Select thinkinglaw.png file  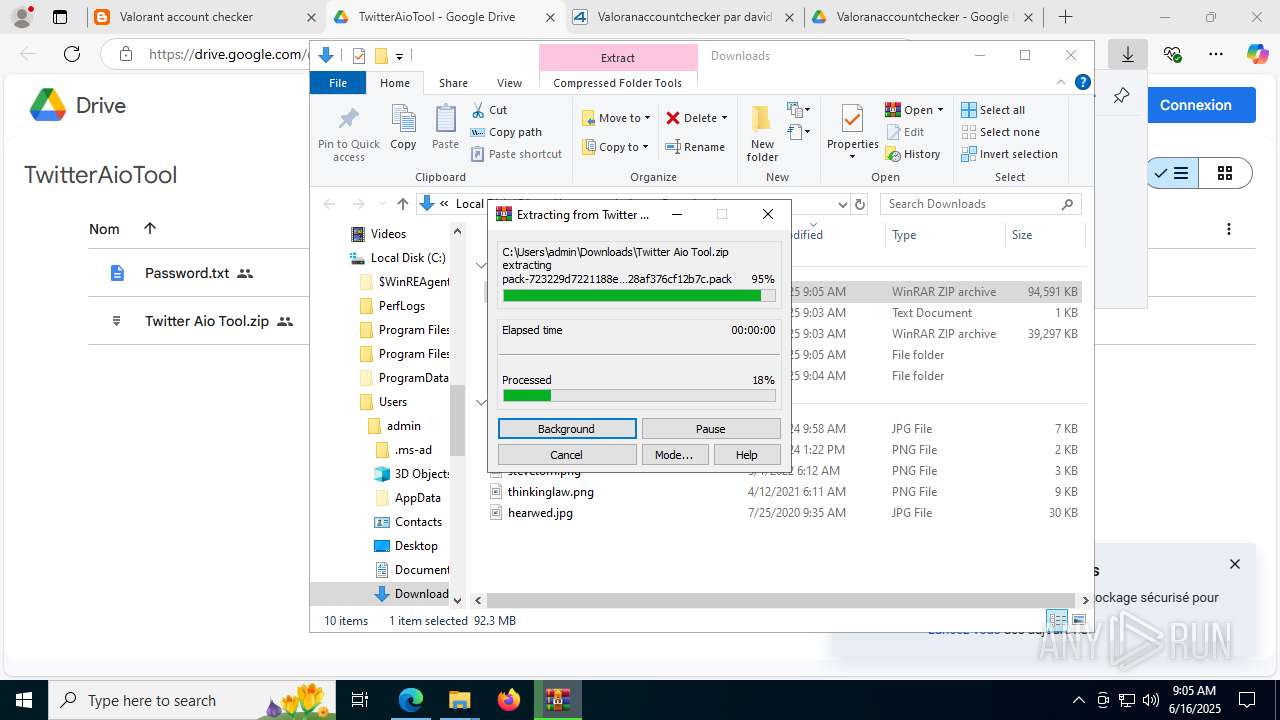click(x=550, y=492)
